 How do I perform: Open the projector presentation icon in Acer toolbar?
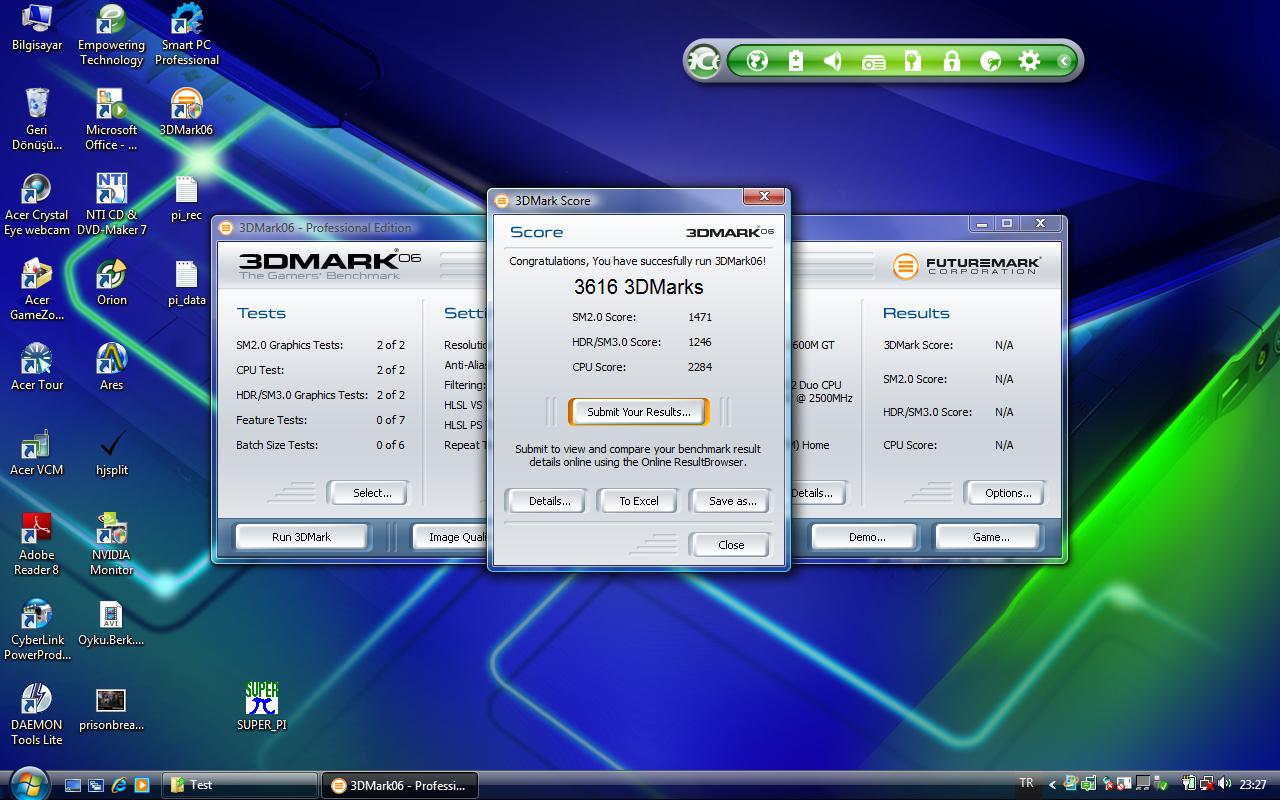click(x=873, y=62)
